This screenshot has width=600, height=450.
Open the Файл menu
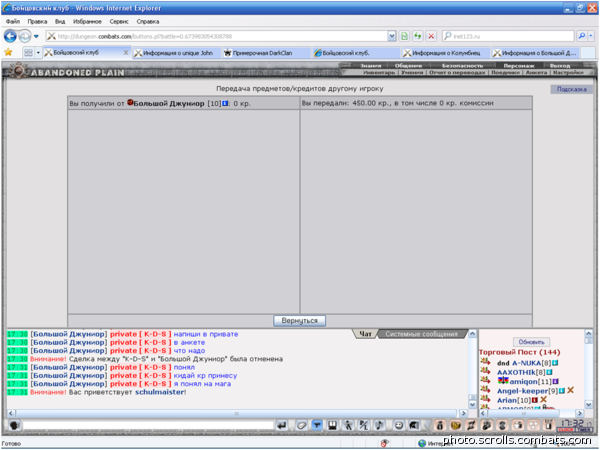click(x=13, y=21)
